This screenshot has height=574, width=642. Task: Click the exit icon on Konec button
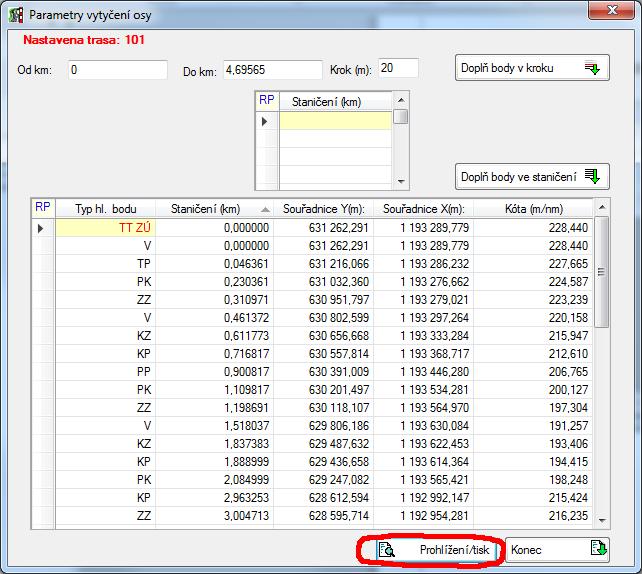[599, 548]
